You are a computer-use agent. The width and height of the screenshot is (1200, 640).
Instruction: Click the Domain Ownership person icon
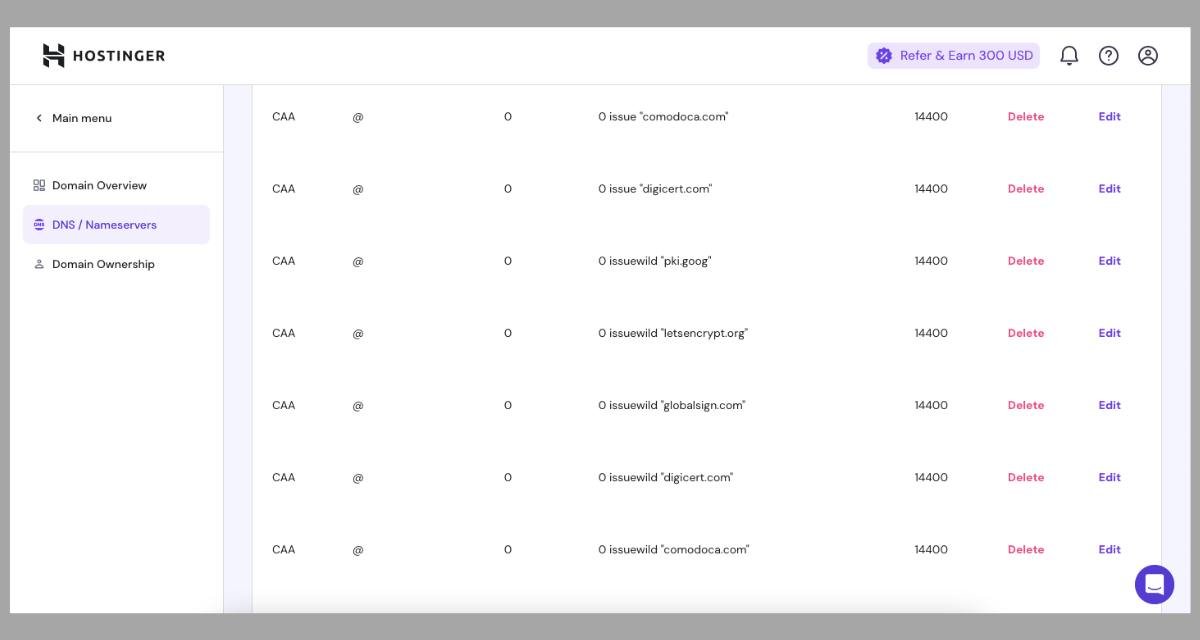pyautogui.click(x=39, y=264)
